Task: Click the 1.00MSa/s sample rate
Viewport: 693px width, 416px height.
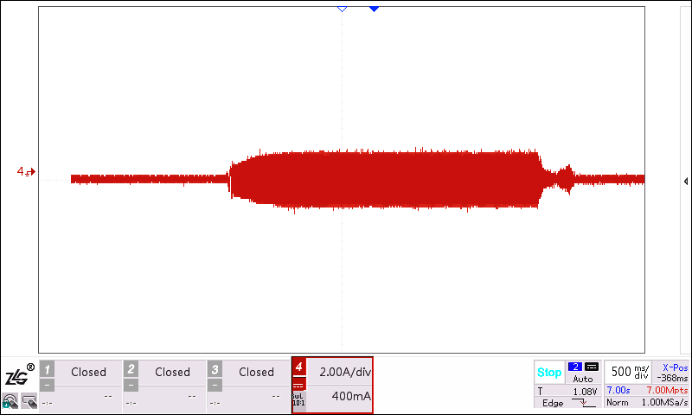Action: (x=665, y=403)
